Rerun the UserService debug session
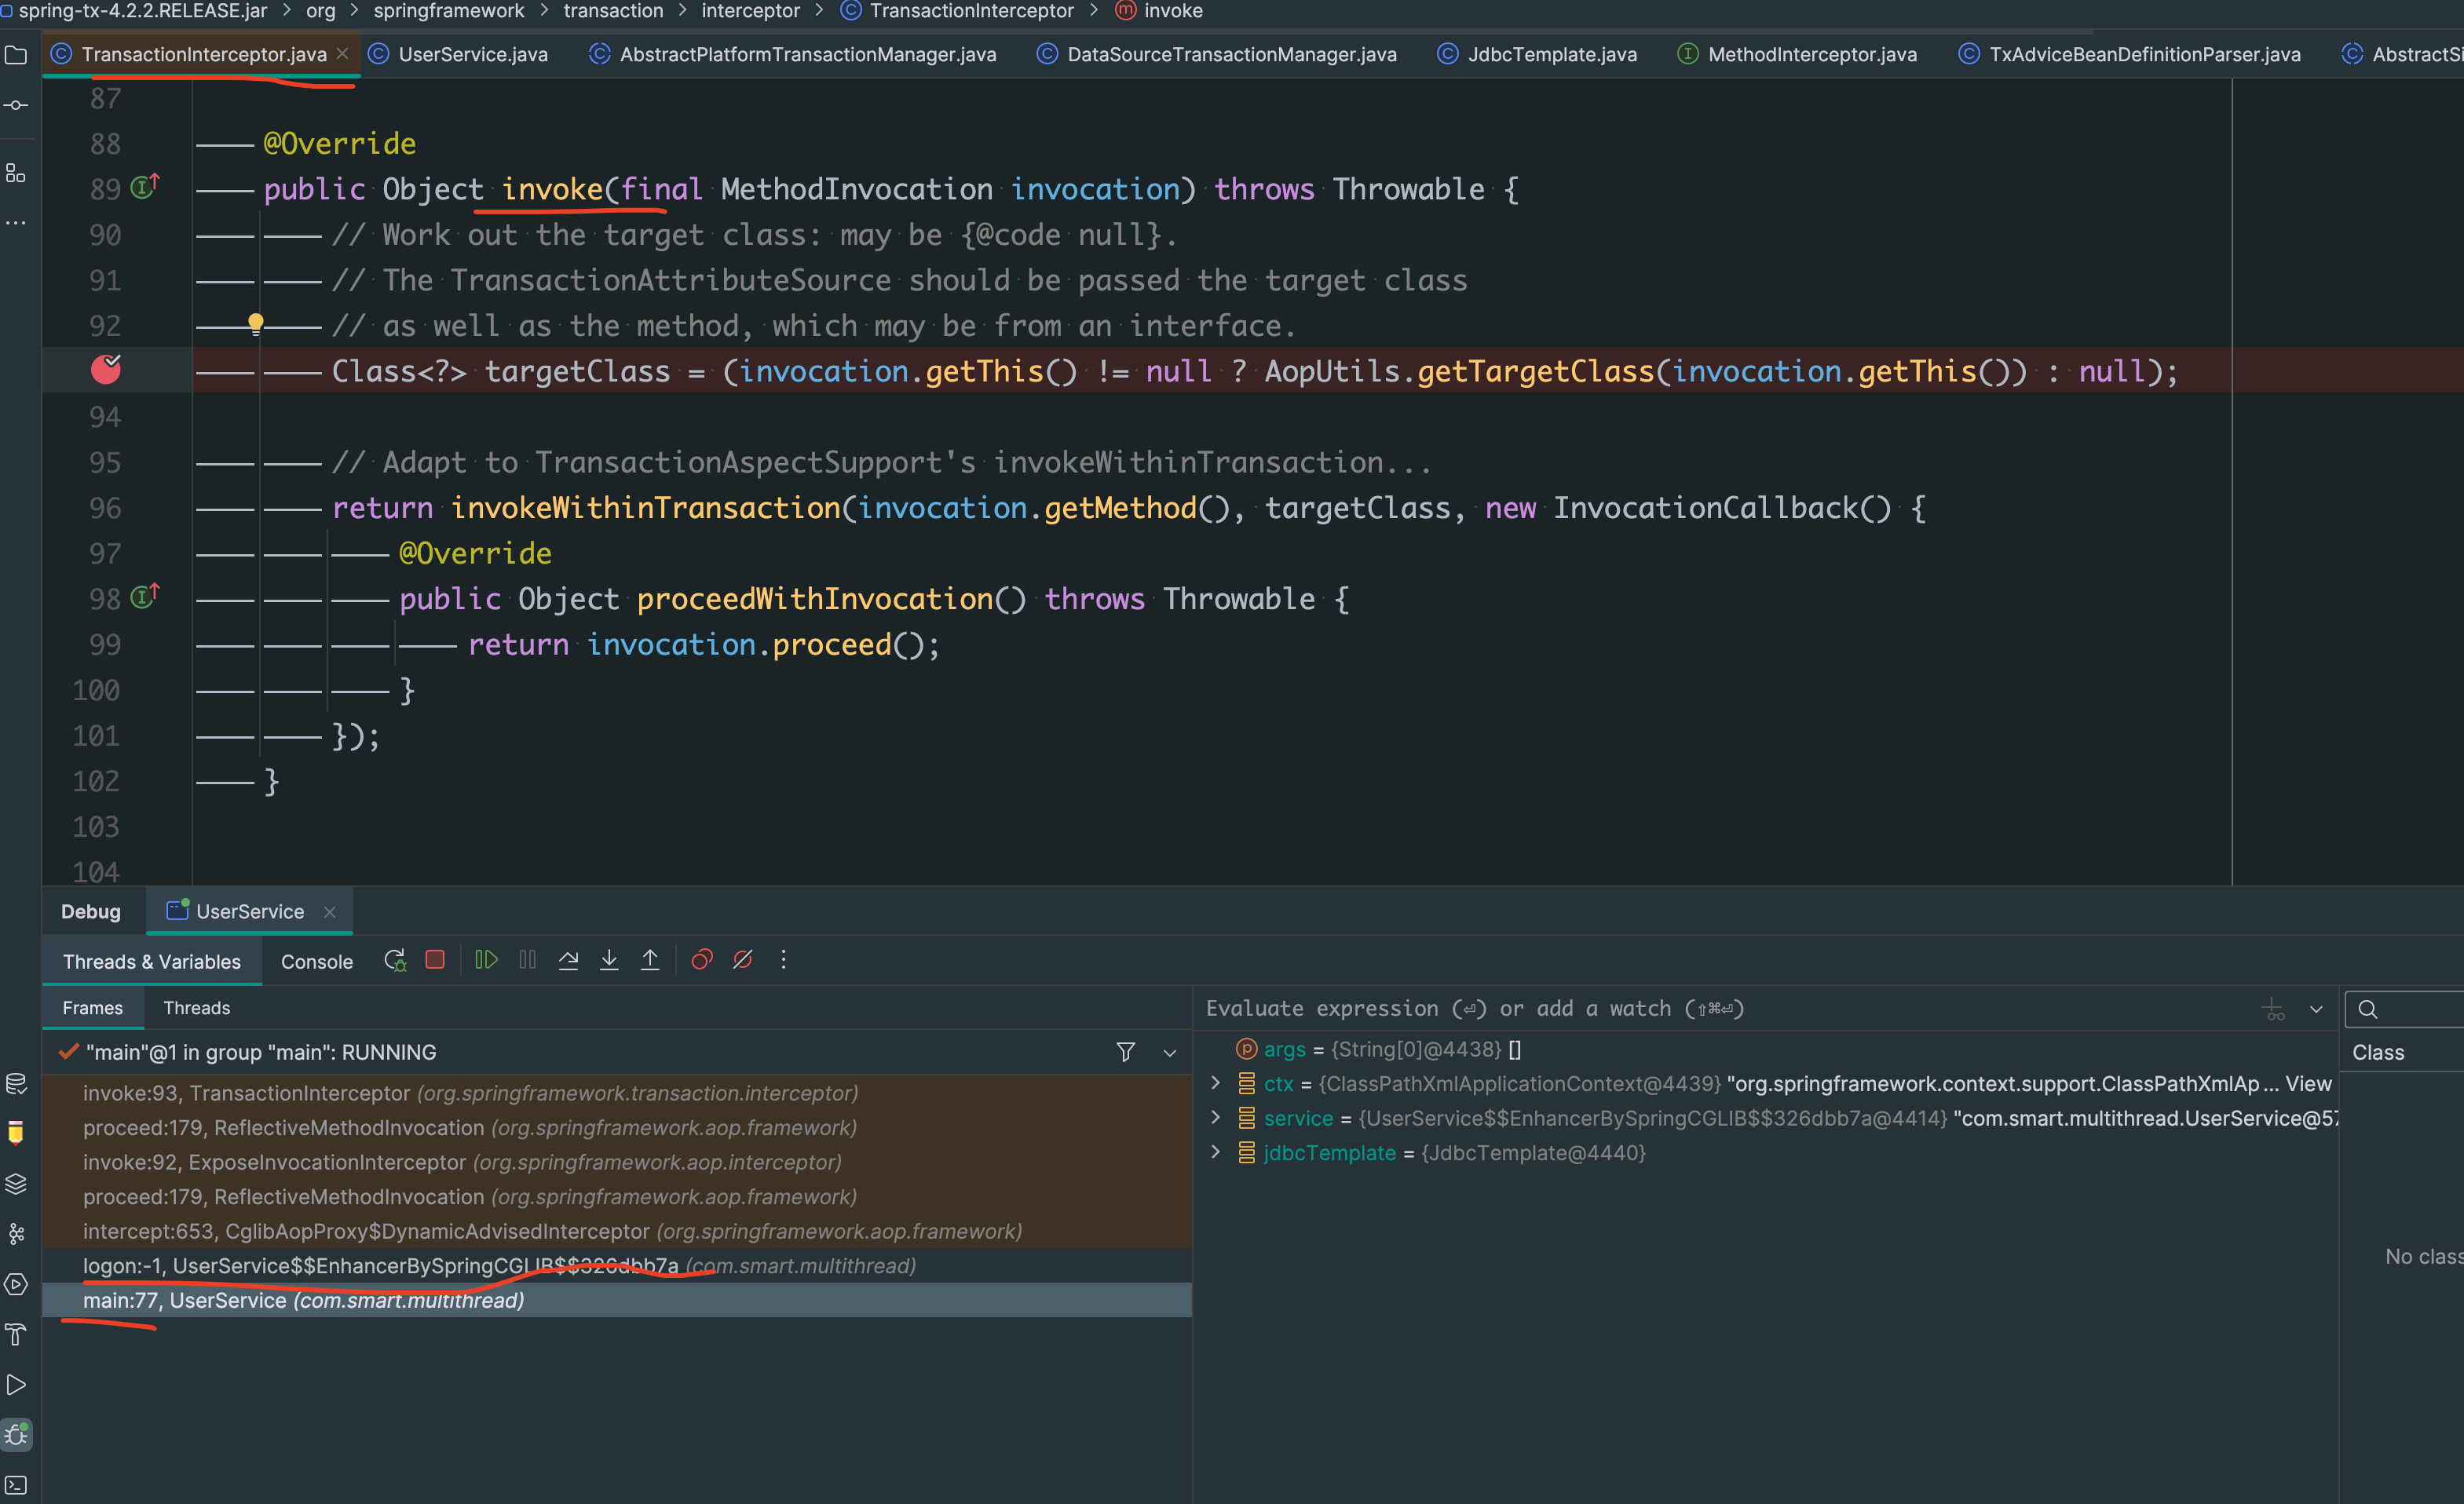This screenshot has width=2464, height=1504. pyautogui.click(x=395, y=960)
